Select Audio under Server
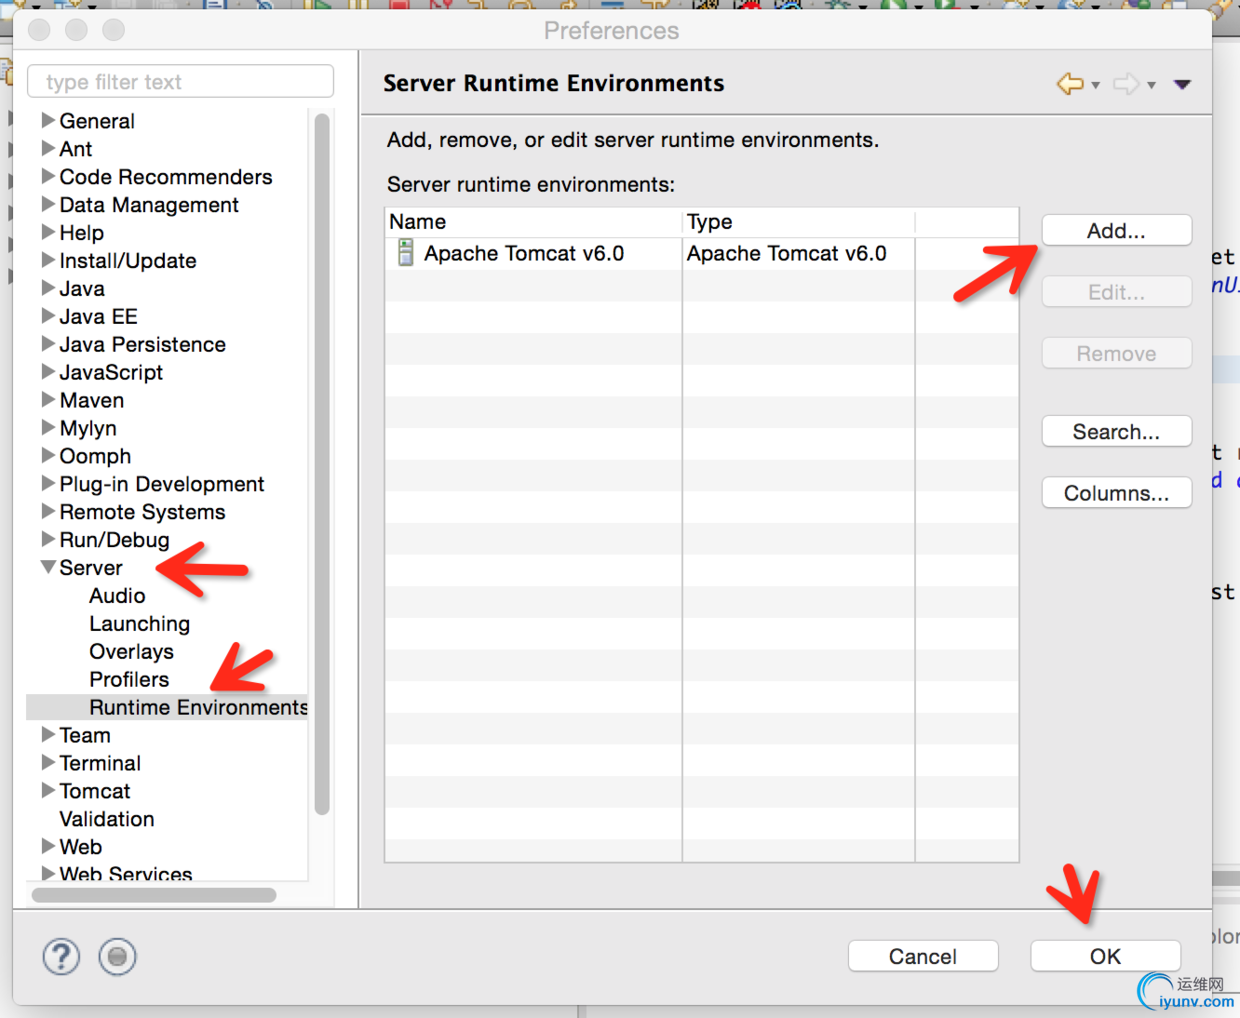The width and height of the screenshot is (1240, 1018). [x=117, y=596]
